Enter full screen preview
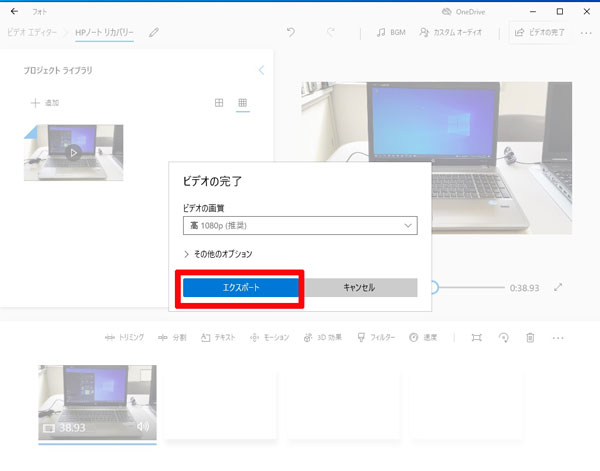 click(558, 287)
